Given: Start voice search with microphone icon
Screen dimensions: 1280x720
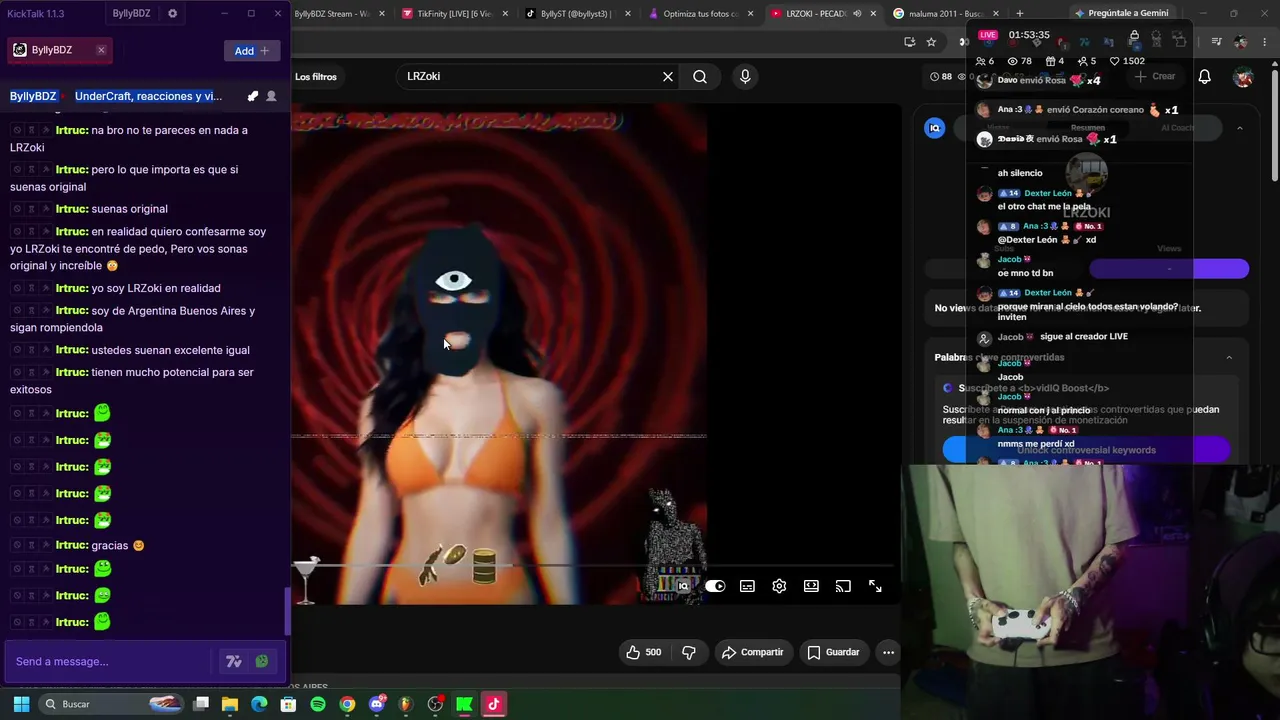Looking at the screenshot, I should click(x=745, y=77).
